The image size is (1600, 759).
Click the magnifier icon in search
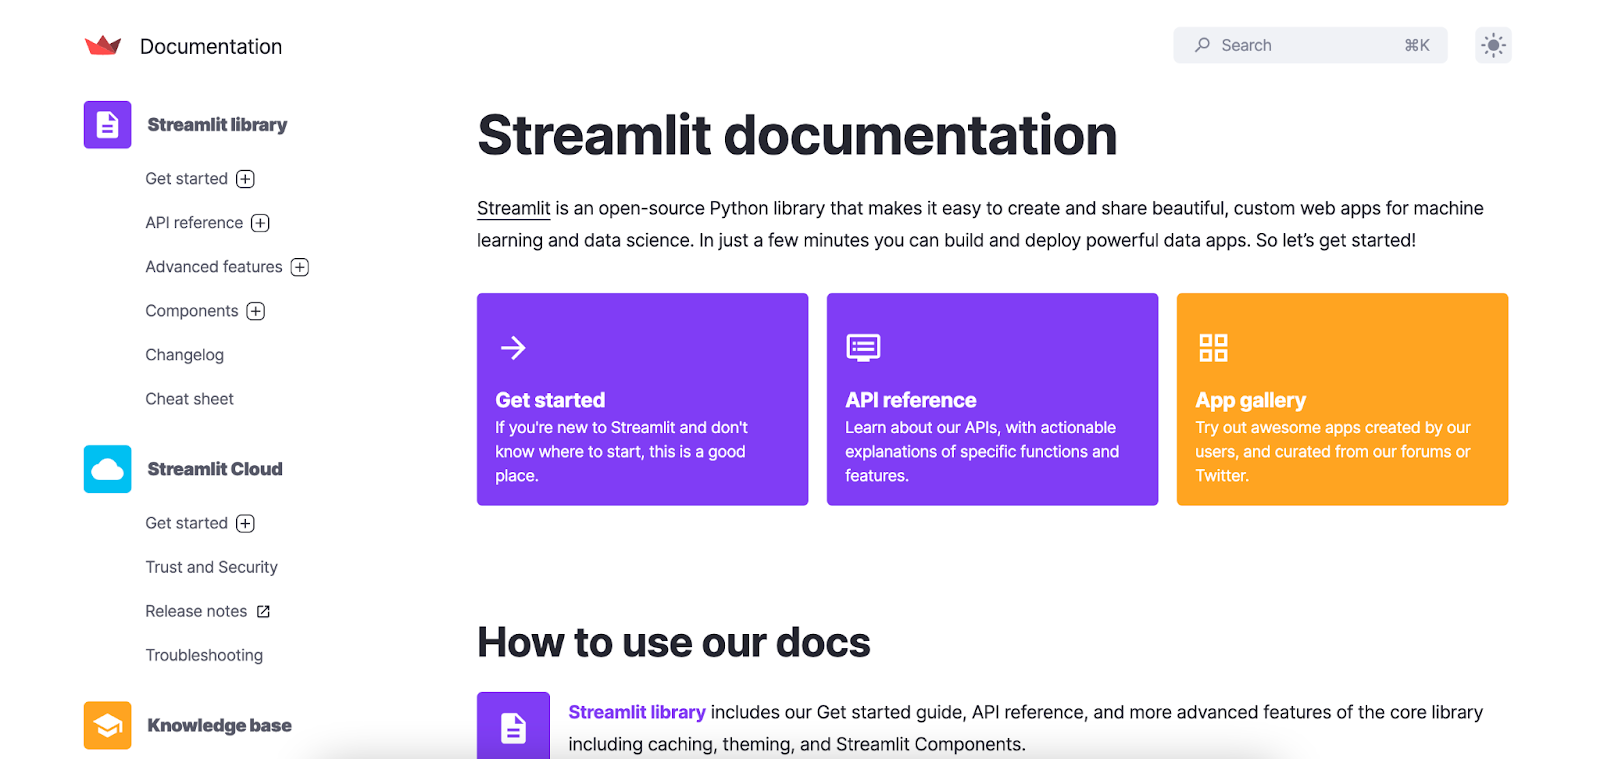1202,45
